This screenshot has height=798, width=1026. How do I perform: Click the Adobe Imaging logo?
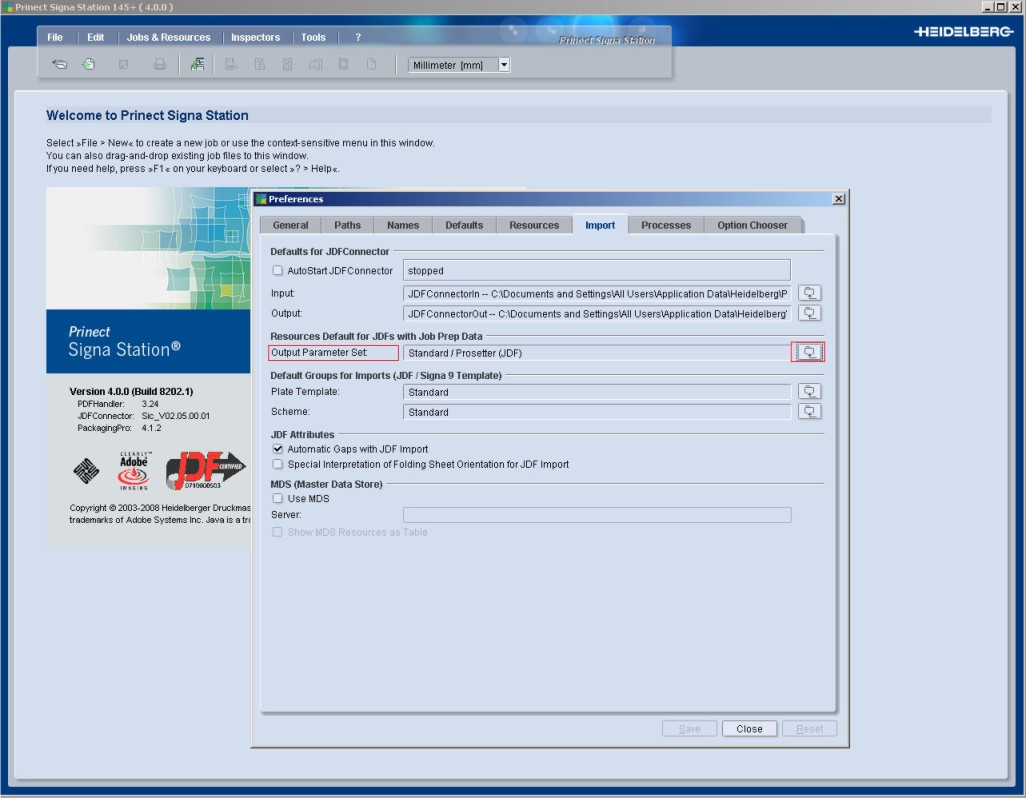[x=133, y=470]
